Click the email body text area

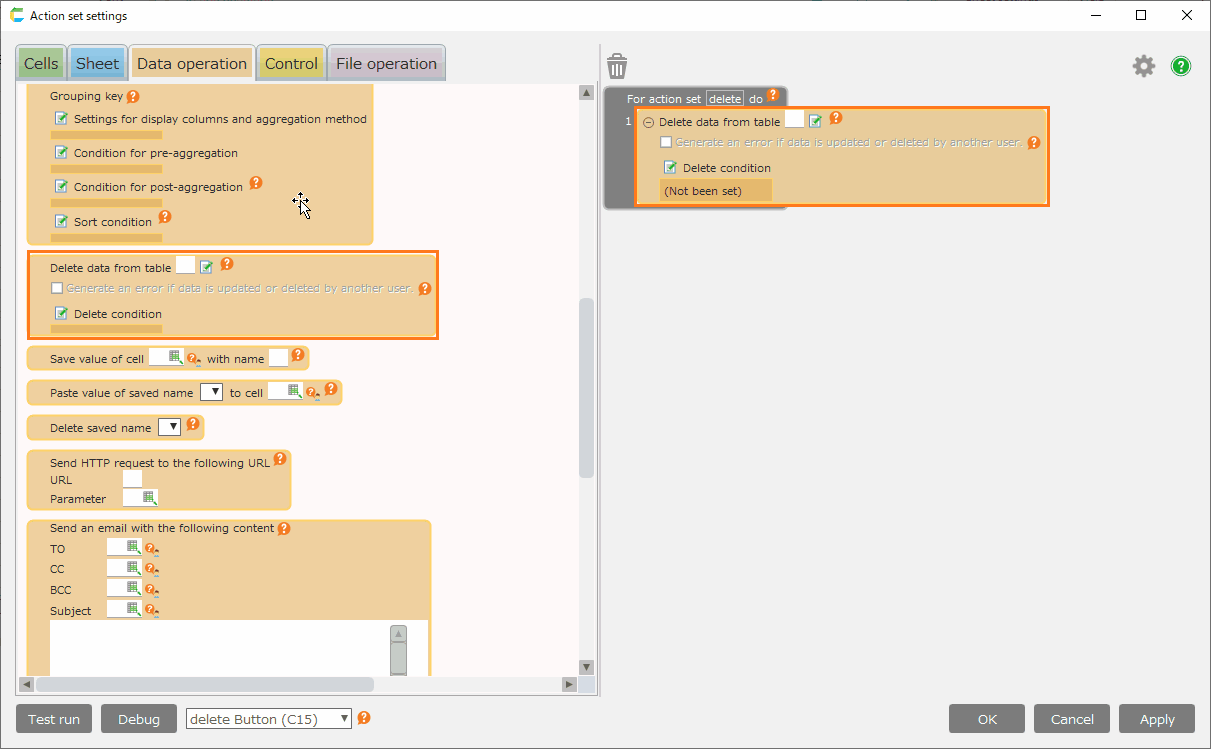coord(220,648)
